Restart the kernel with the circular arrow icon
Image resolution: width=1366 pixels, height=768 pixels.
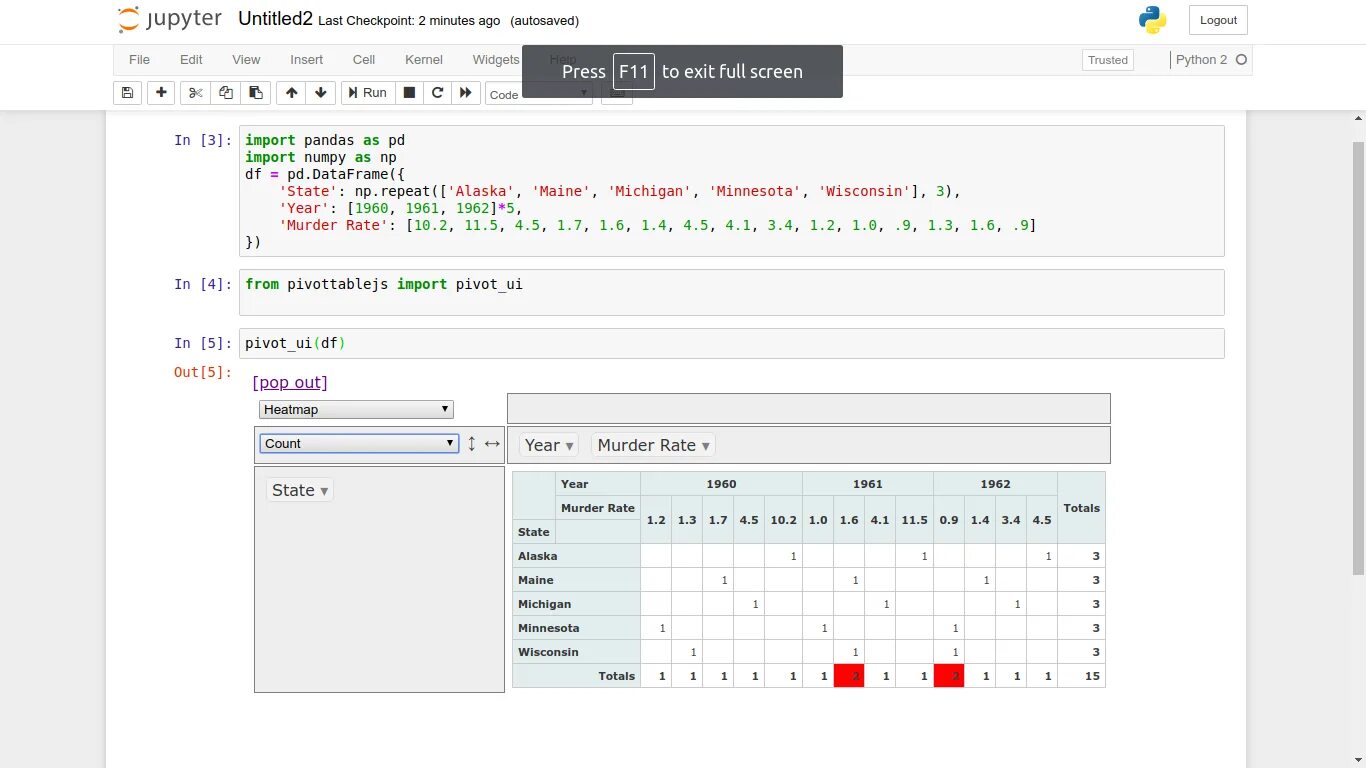437,93
